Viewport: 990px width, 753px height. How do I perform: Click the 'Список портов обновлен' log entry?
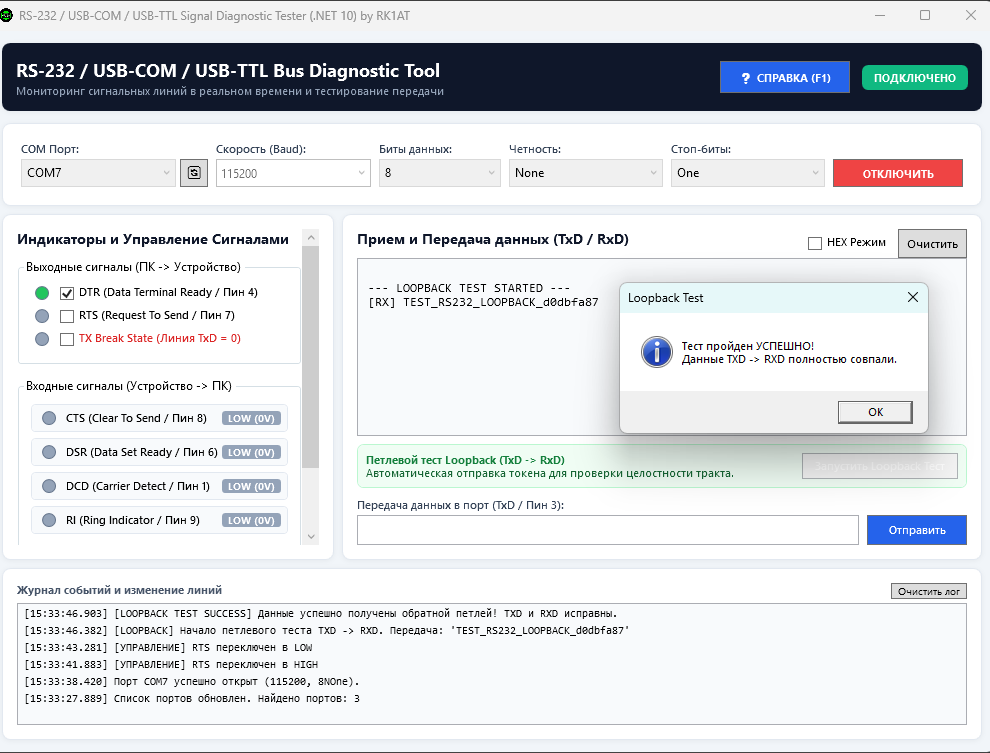(x=192, y=699)
